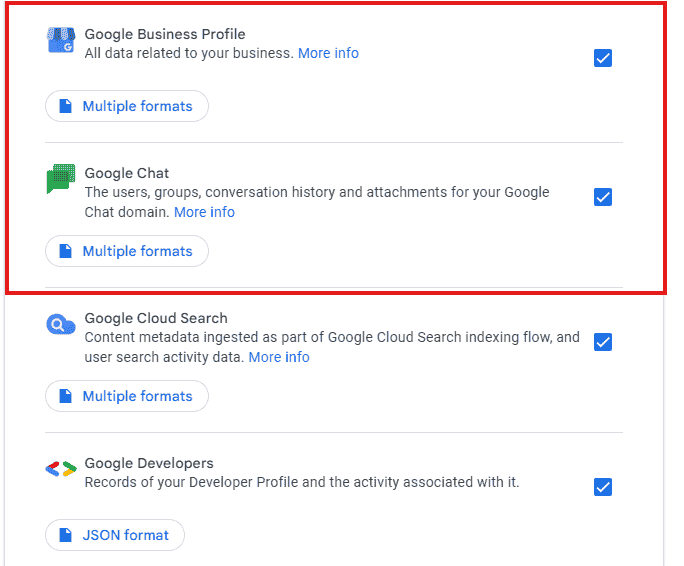Screen dimensions: 684x566
Task: Toggle the Google Developers checkbox
Action: point(603,487)
